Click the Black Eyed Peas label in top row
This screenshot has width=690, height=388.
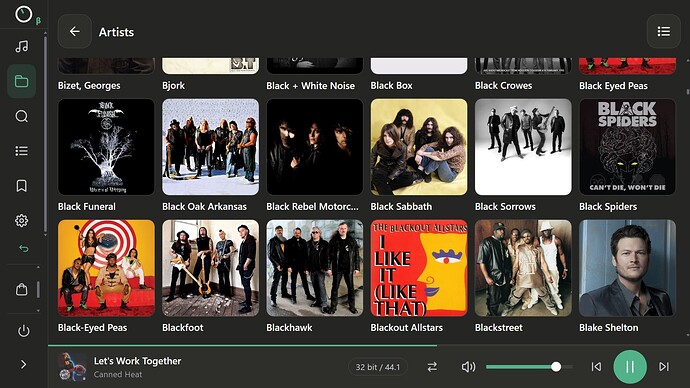pos(613,86)
